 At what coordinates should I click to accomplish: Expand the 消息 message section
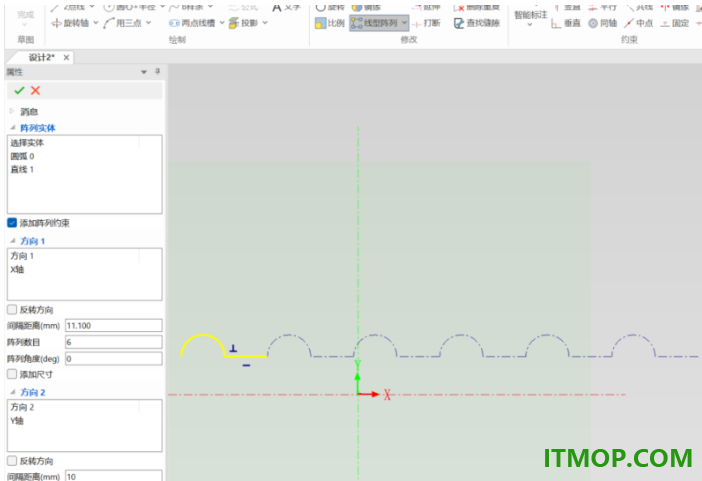pyautogui.click(x=12, y=111)
